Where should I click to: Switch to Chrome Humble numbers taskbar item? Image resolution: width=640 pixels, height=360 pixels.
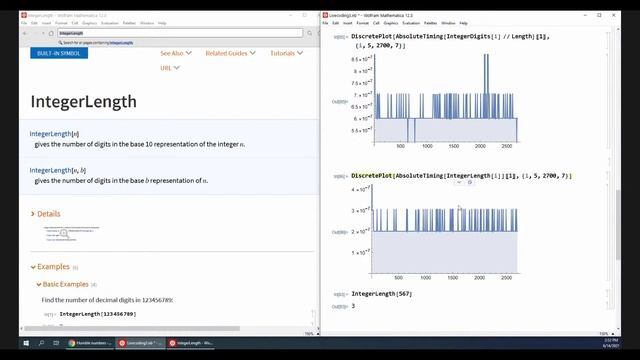click(x=90, y=343)
